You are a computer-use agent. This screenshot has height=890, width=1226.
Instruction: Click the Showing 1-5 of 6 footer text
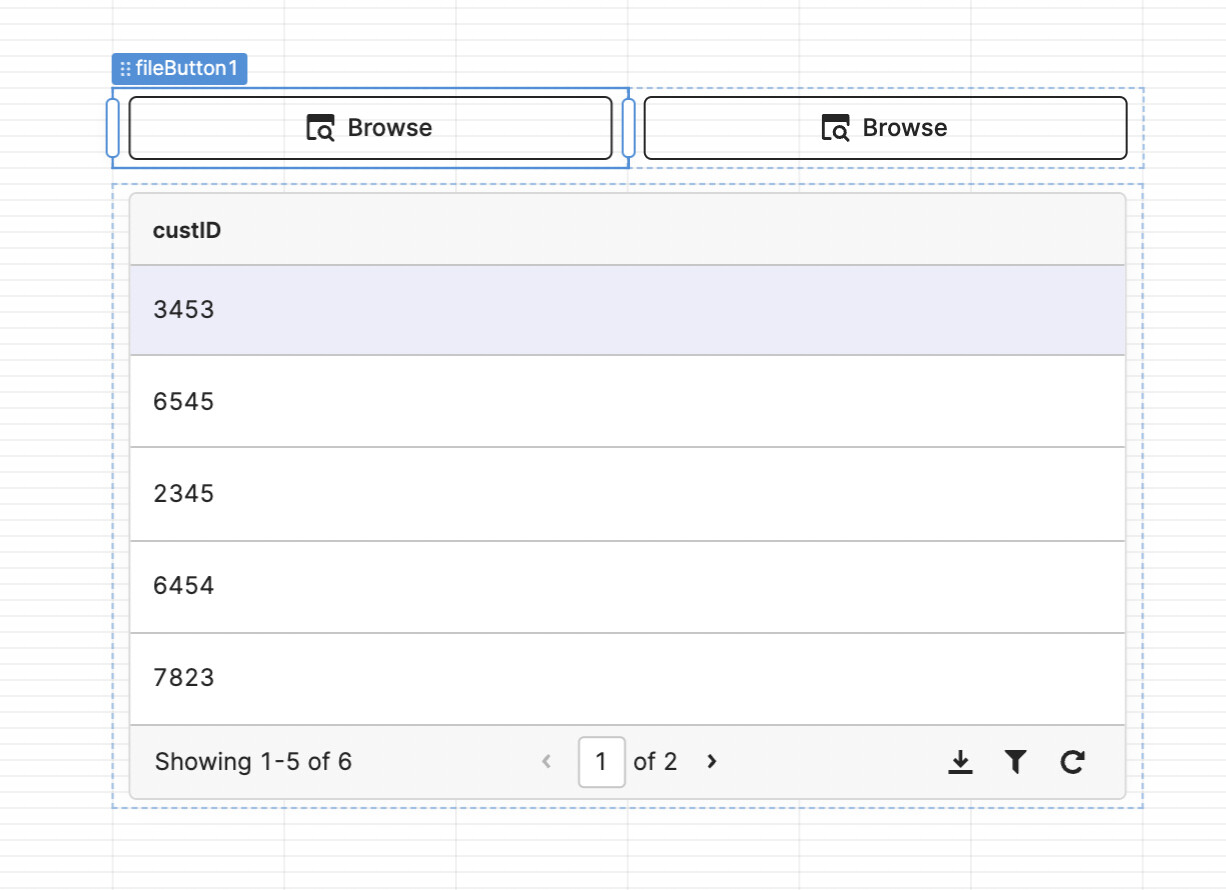[x=253, y=762]
